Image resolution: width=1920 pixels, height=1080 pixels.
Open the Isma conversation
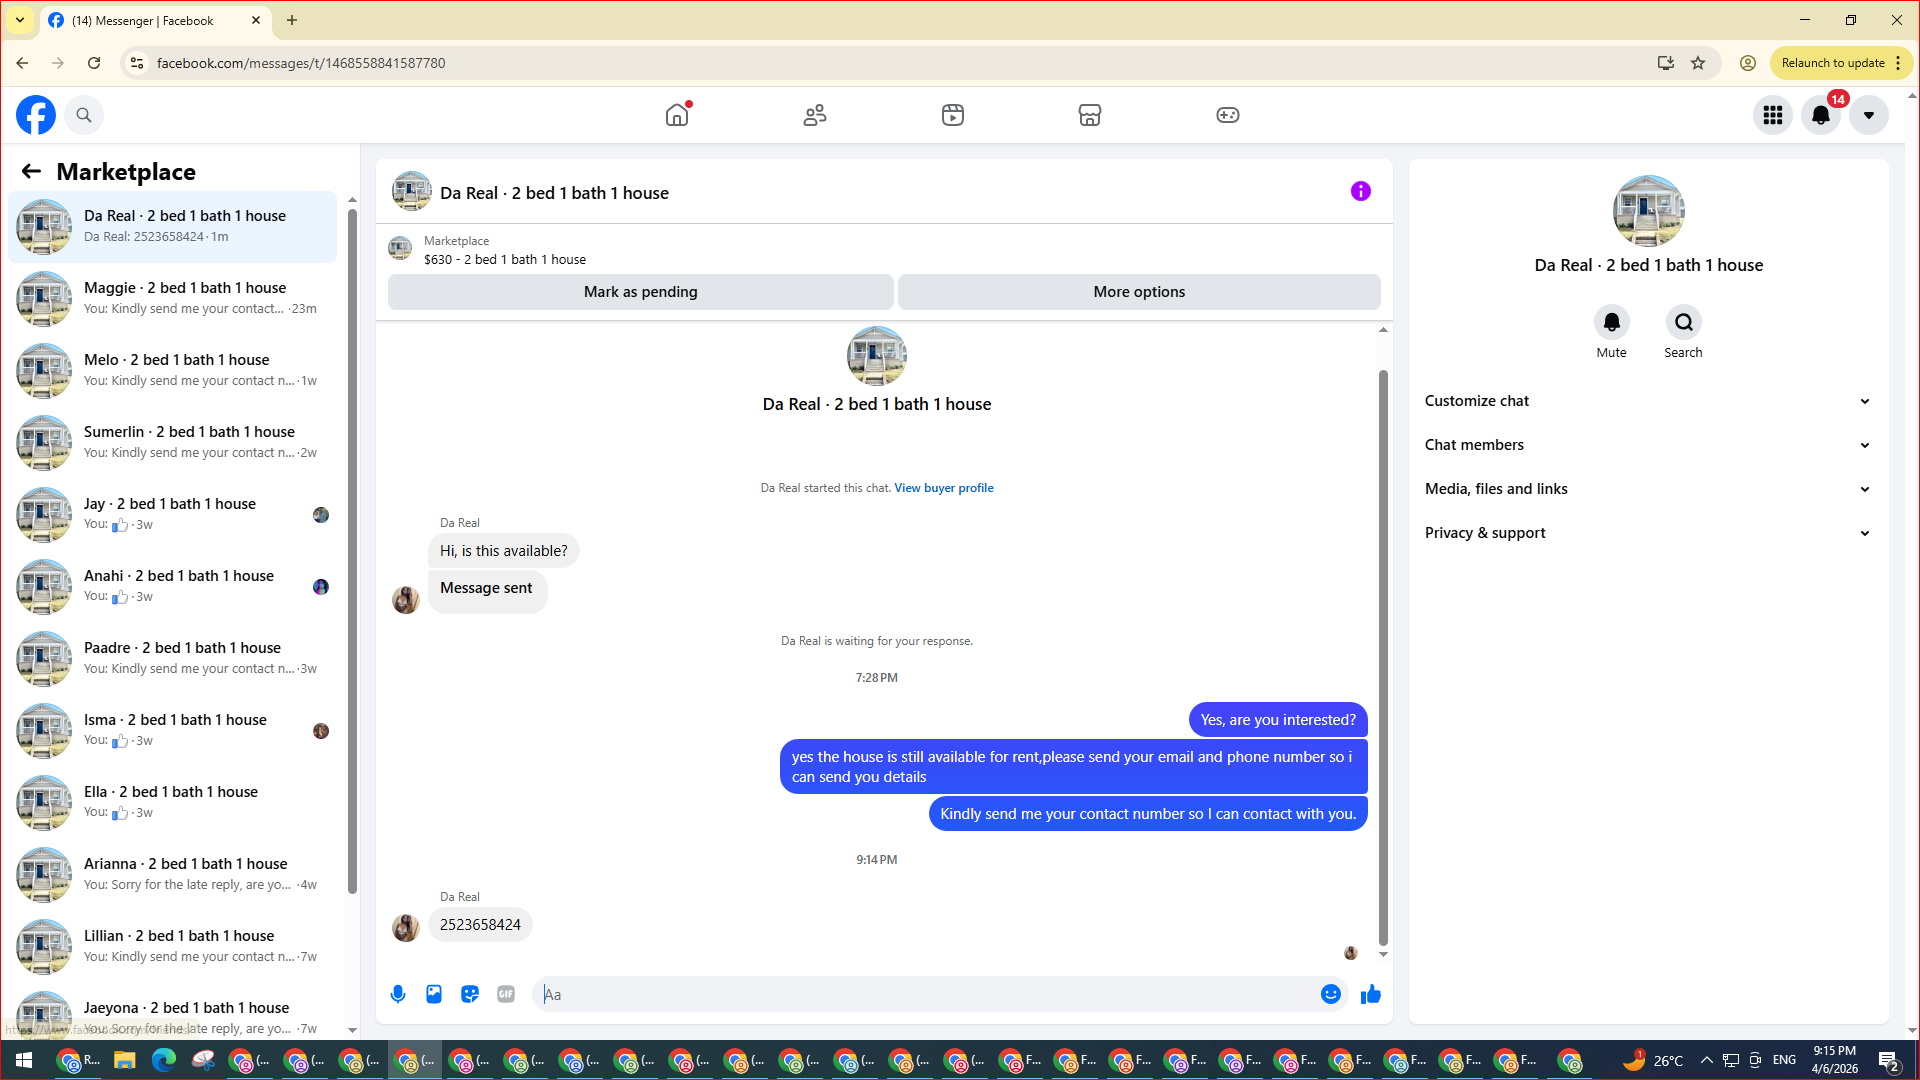point(173,731)
